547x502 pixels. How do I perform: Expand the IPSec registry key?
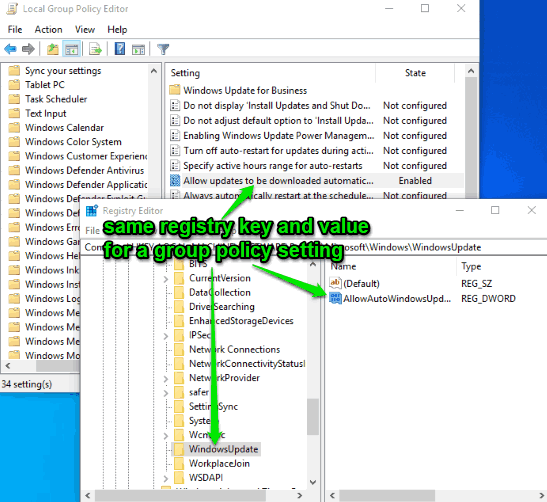click(166, 336)
